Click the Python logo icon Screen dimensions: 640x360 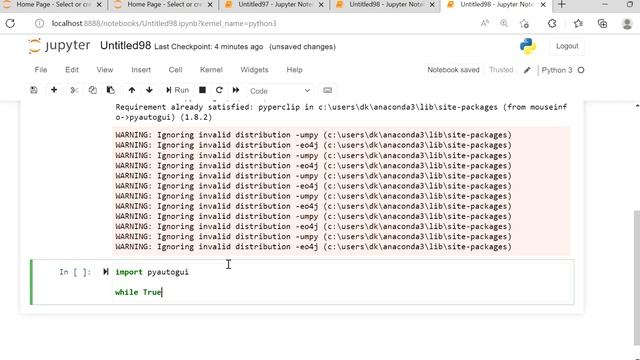coord(528,46)
